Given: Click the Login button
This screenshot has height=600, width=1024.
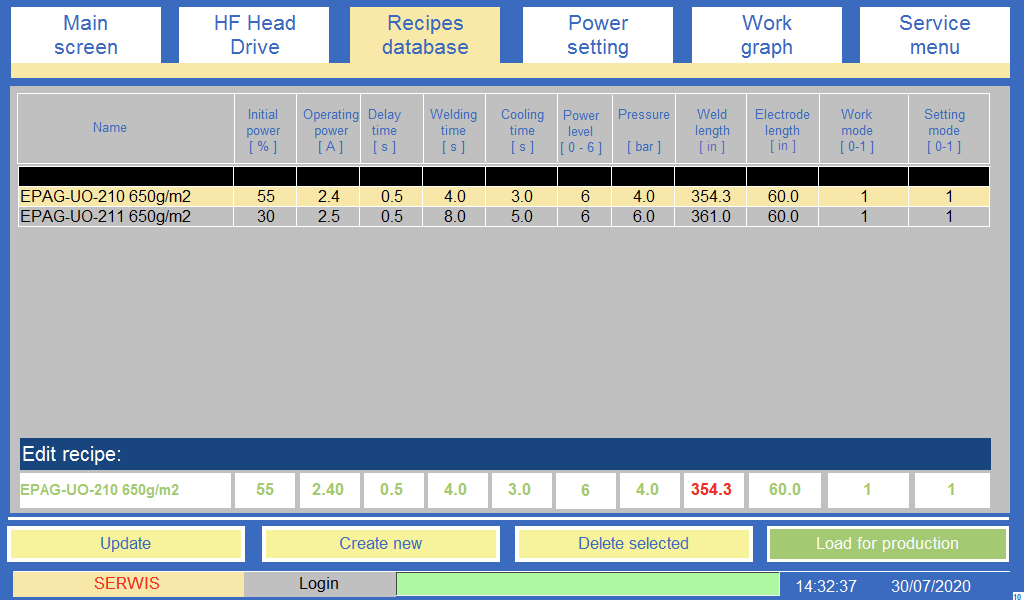Looking at the screenshot, I should point(319,584).
